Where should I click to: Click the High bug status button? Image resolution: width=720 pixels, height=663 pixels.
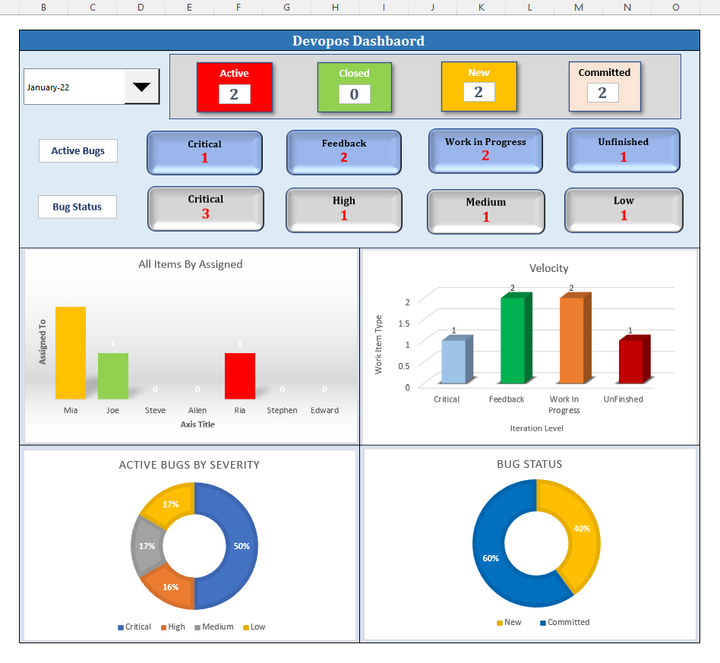click(x=344, y=208)
